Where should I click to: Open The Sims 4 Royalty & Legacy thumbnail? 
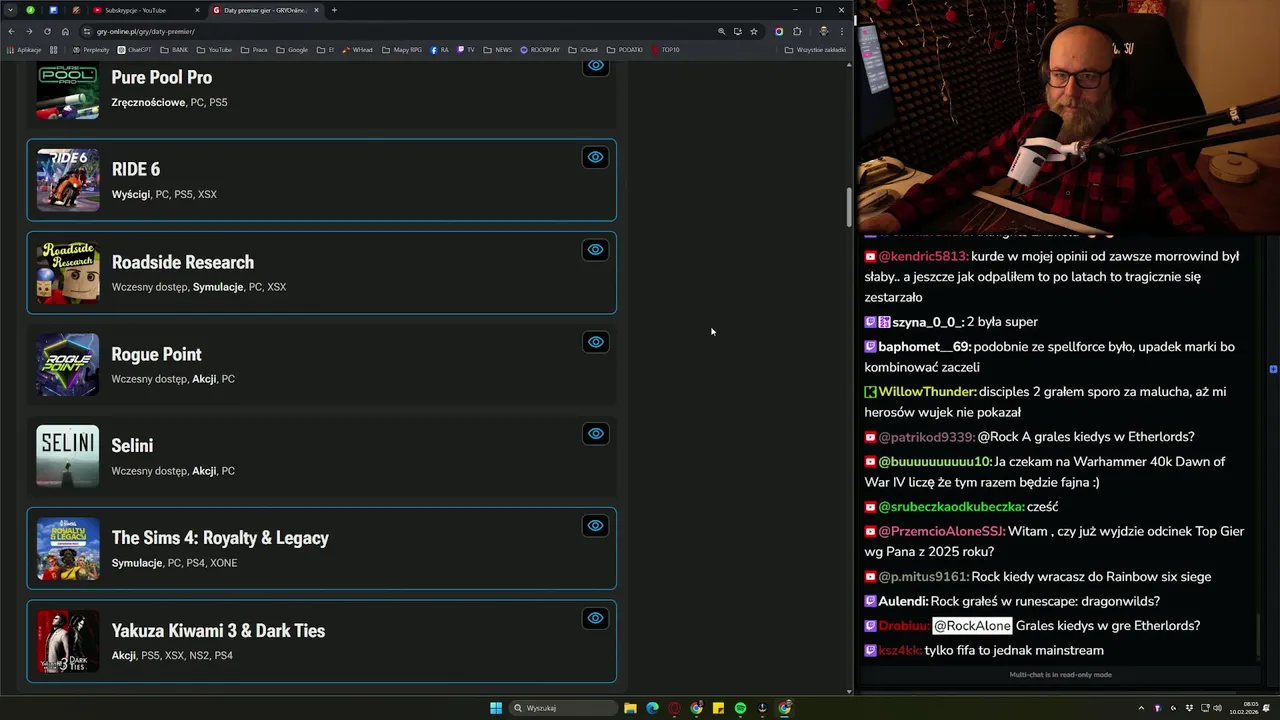(x=68, y=548)
